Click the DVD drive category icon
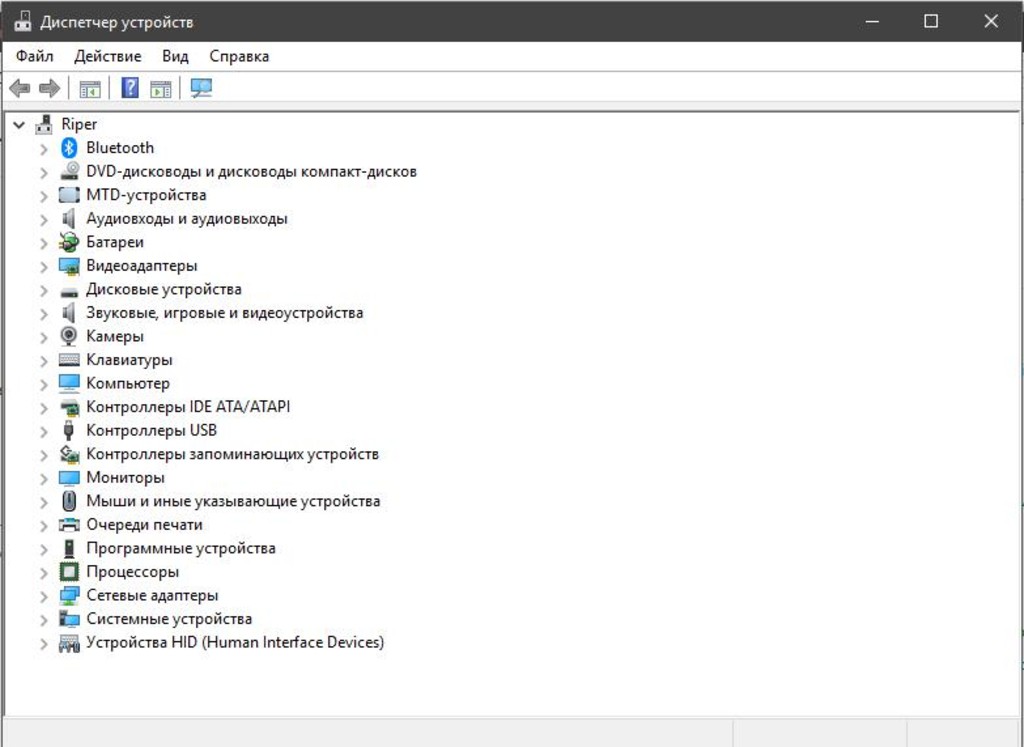This screenshot has width=1024, height=747. coord(69,171)
